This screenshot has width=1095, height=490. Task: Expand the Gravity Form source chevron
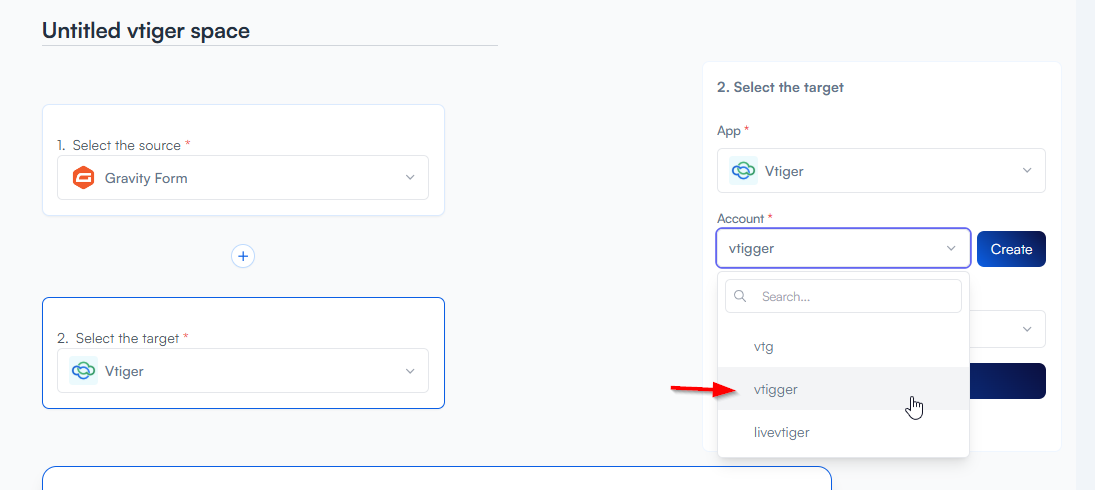[x=410, y=178]
